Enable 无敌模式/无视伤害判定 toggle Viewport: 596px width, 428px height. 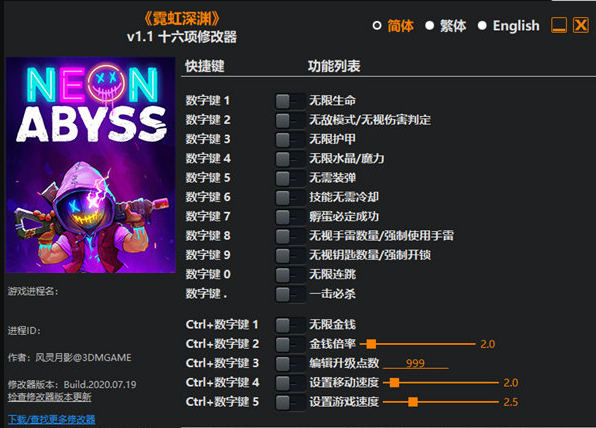tap(290, 120)
